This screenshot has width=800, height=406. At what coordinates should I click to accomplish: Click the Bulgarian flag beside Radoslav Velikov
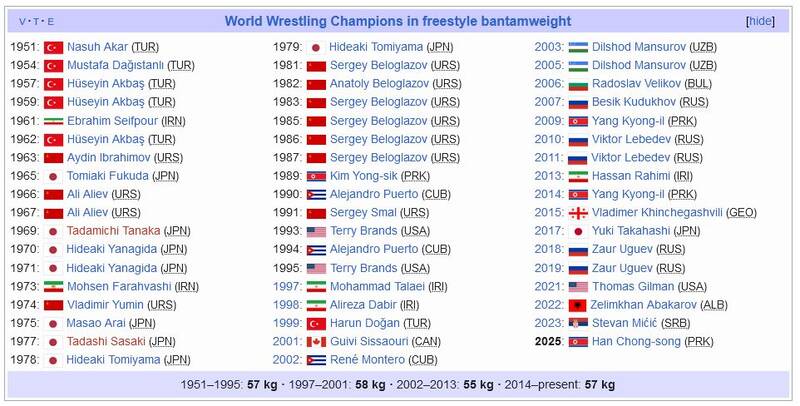click(577, 84)
